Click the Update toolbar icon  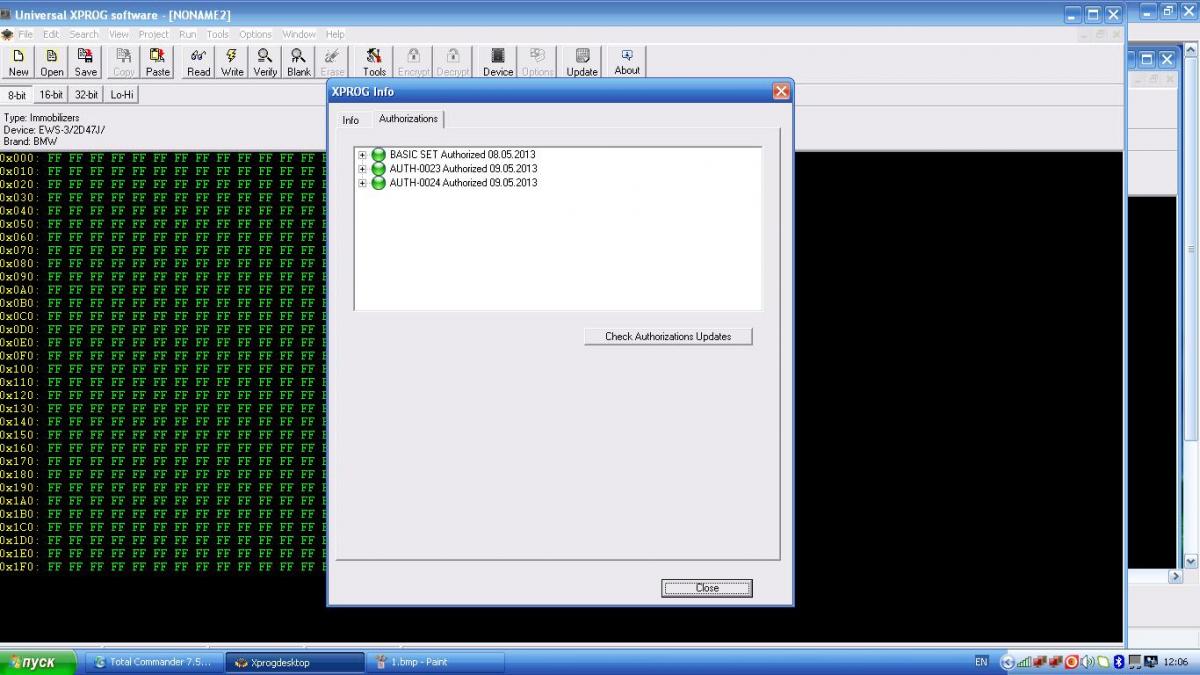582,62
